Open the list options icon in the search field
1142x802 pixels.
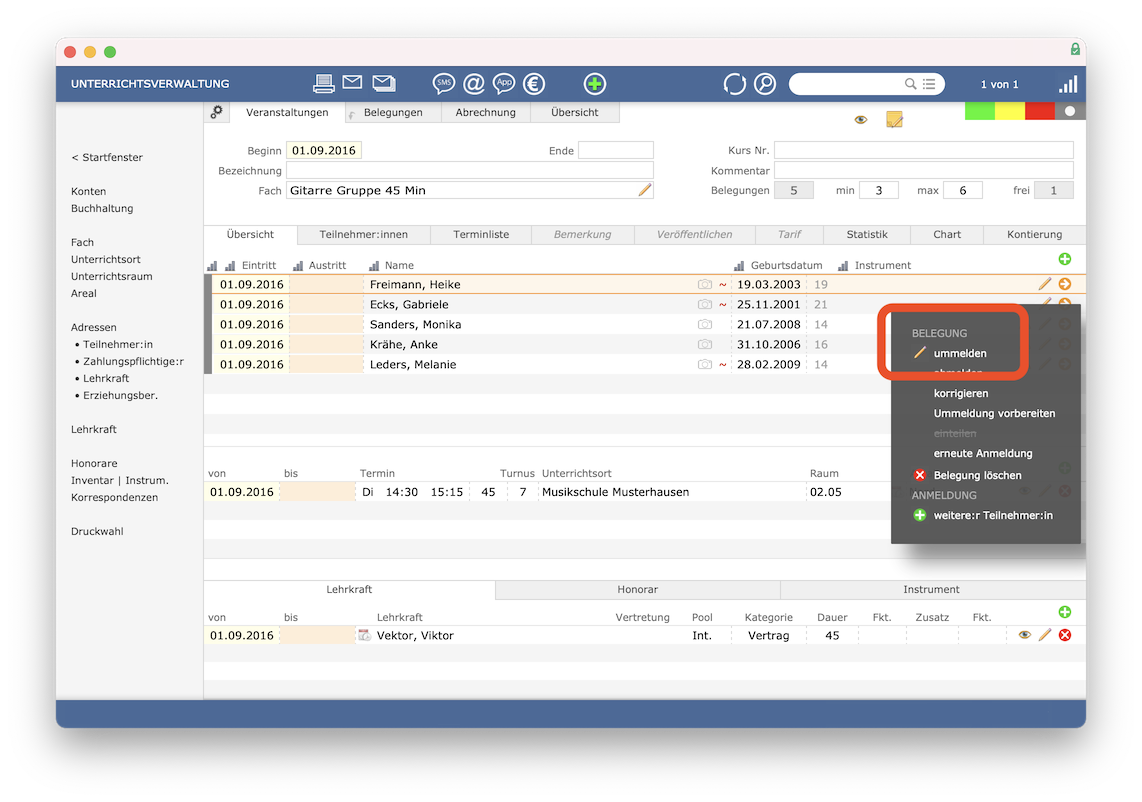(x=929, y=84)
